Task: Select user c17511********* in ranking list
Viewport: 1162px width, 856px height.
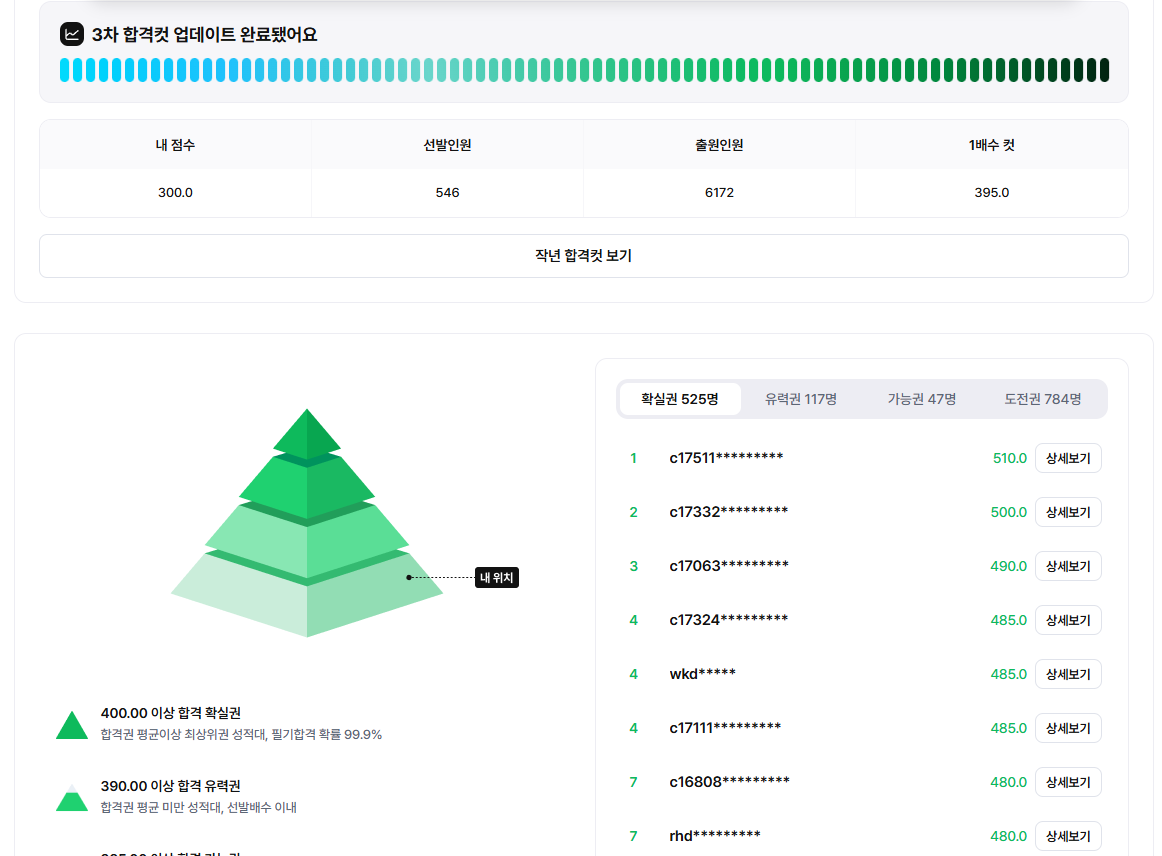Action: pyautogui.click(x=726, y=458)
